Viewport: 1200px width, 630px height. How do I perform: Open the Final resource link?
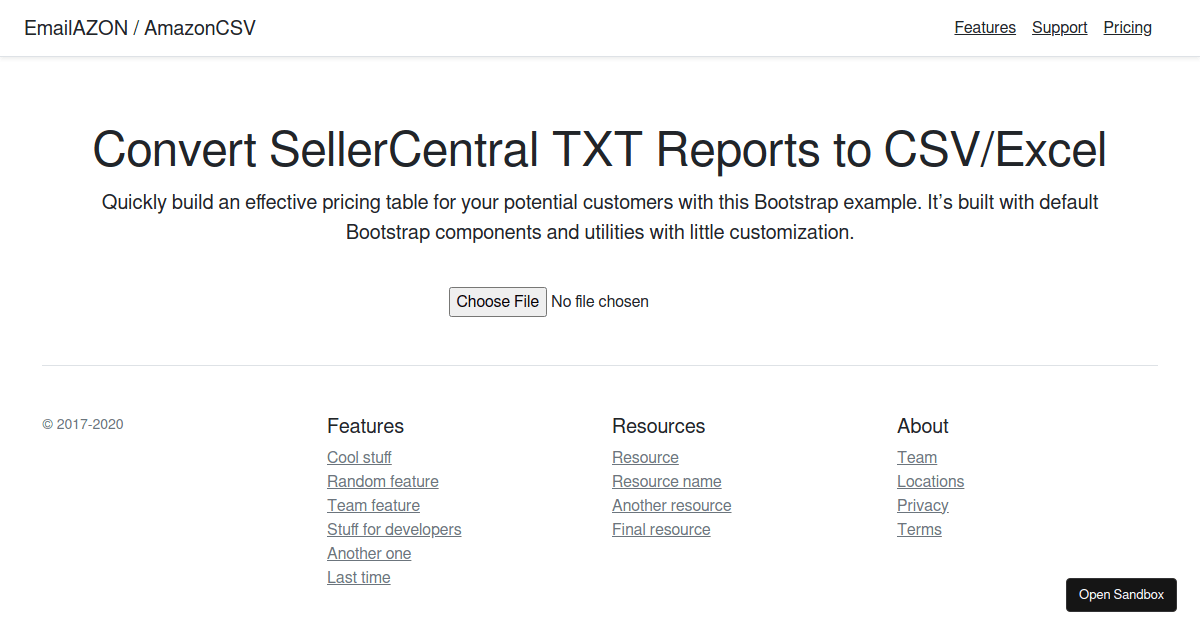(661, 529)
